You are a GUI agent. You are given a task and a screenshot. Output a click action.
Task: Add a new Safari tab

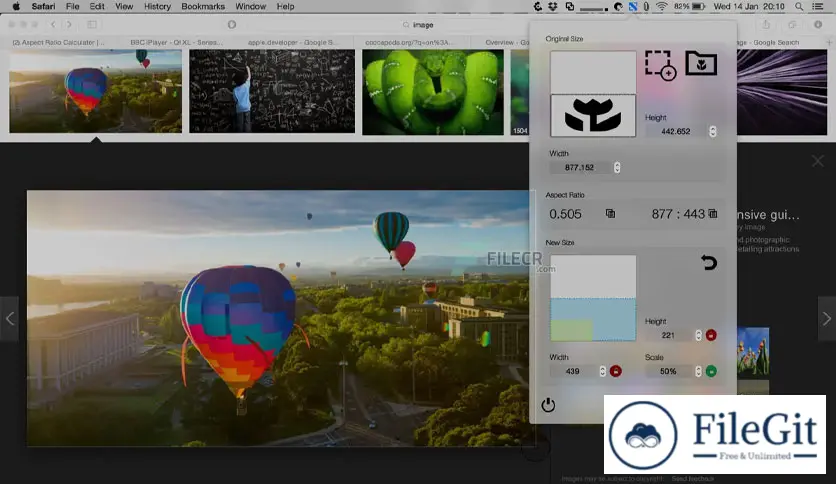point(829,42)
